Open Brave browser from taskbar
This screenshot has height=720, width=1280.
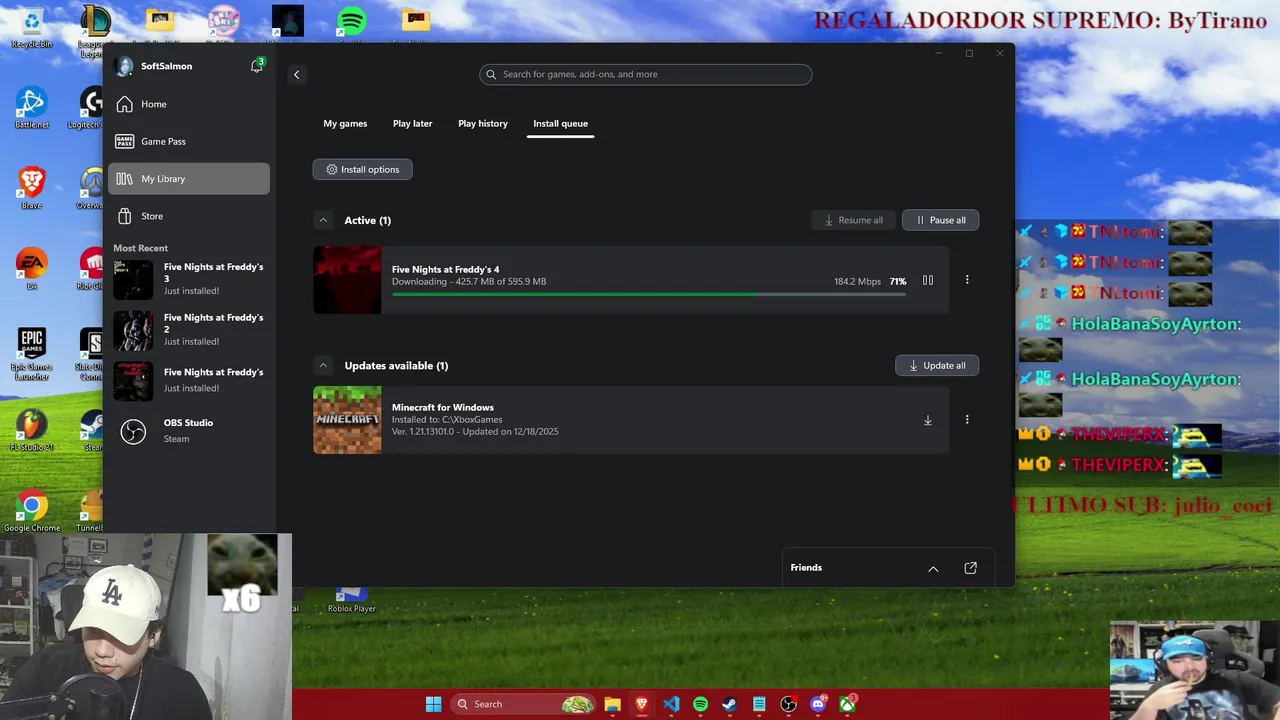coord(642,704)
